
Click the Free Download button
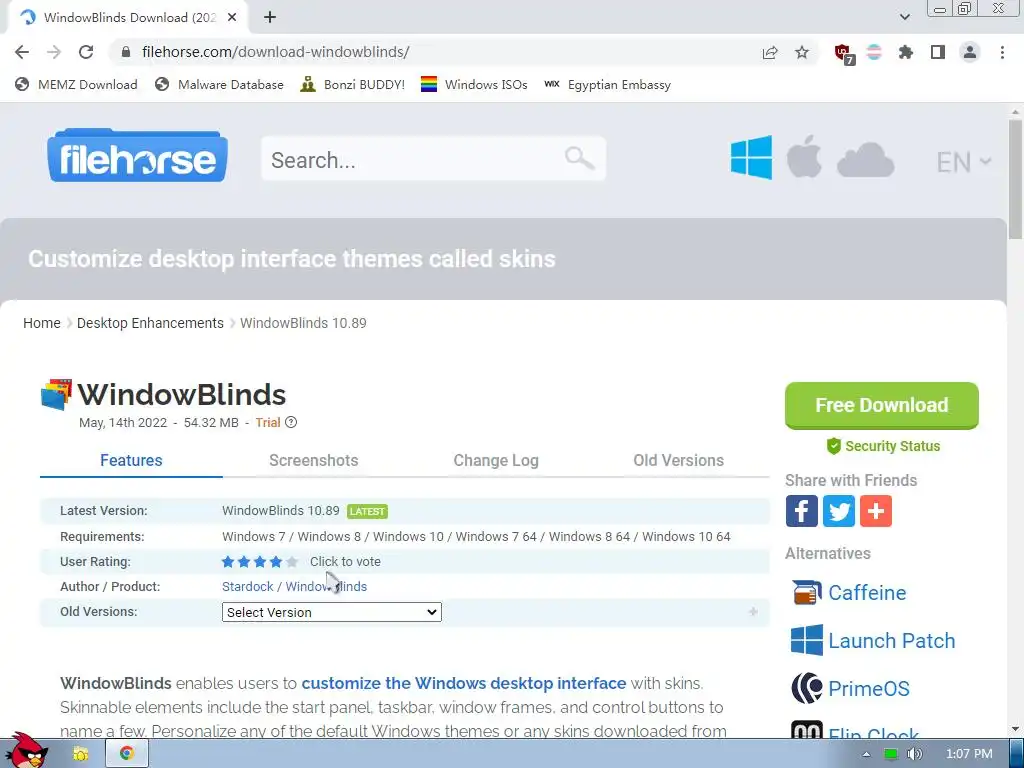pos(882,406)
